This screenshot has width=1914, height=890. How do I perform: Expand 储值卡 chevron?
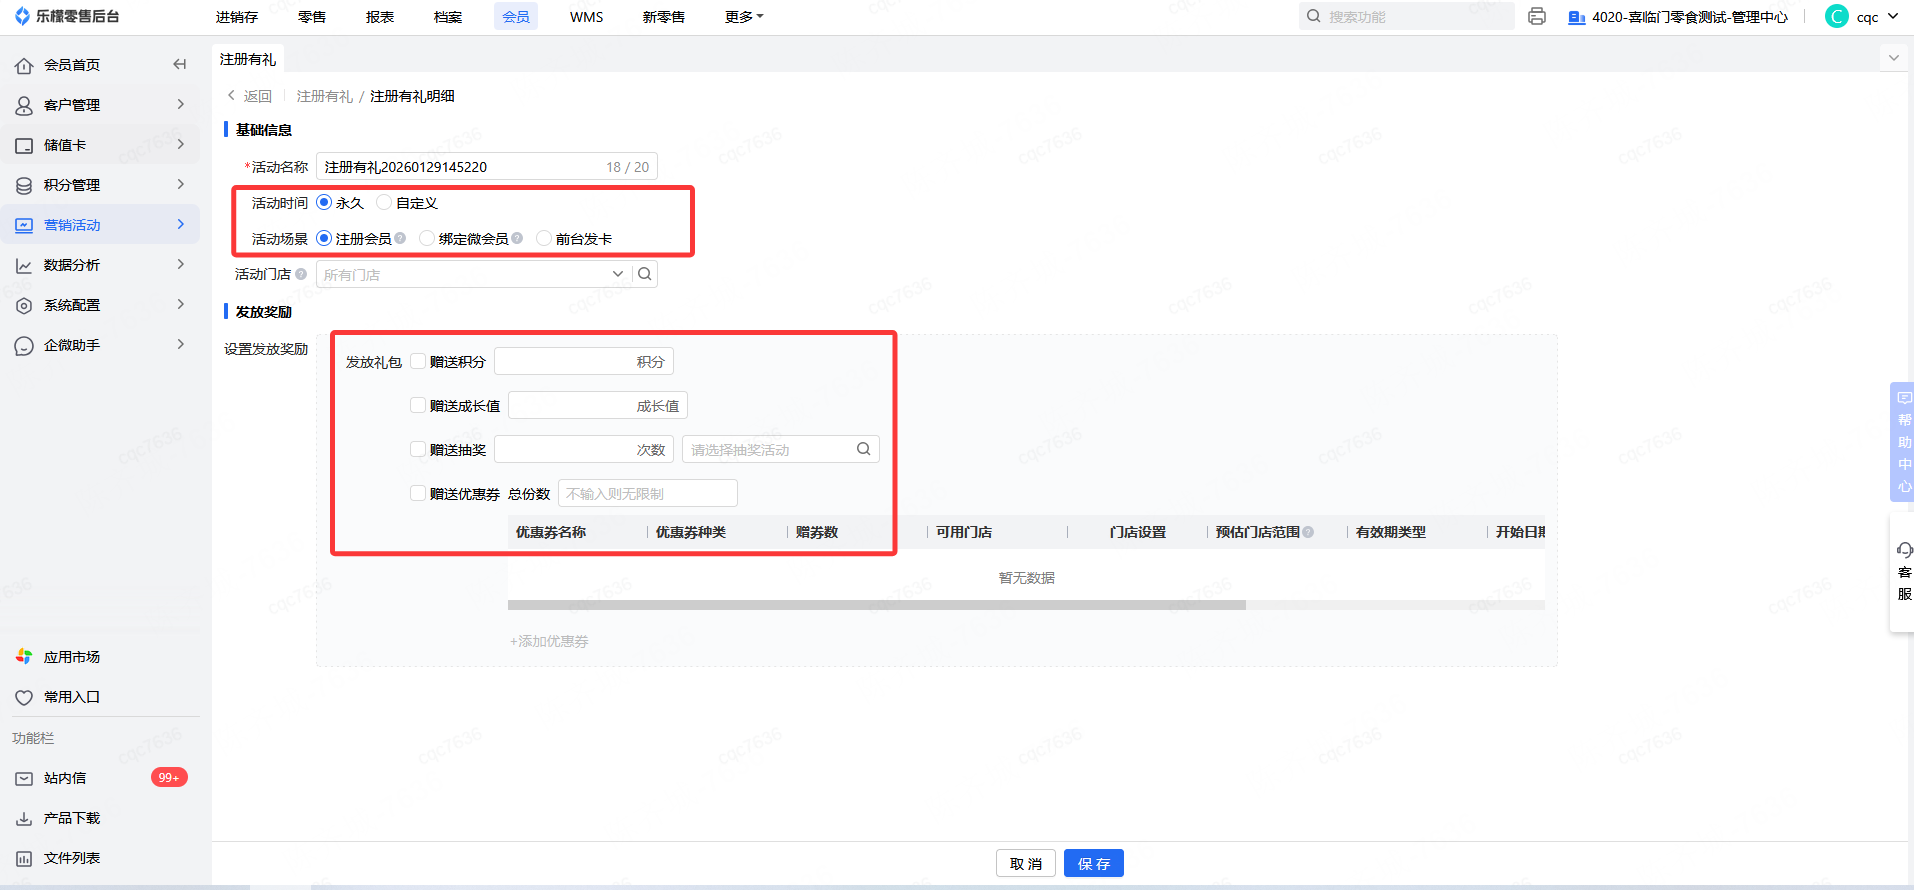[x=181, y=144]
